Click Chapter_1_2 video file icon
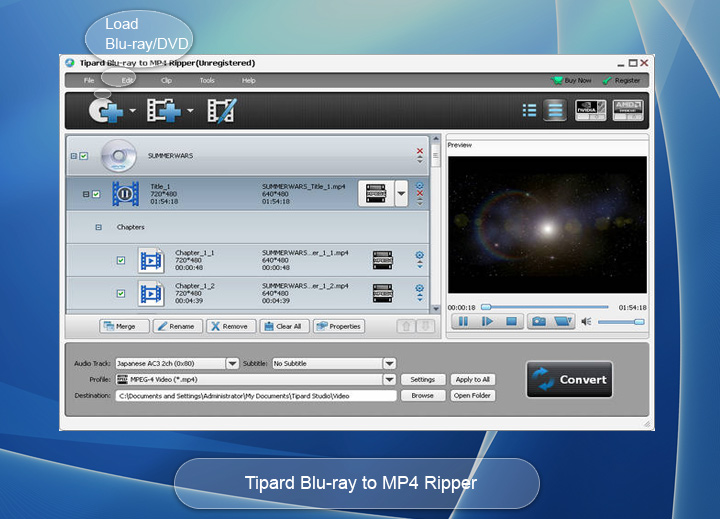The image size is (720, 519). pyautogui.click(x=151, y=293)
